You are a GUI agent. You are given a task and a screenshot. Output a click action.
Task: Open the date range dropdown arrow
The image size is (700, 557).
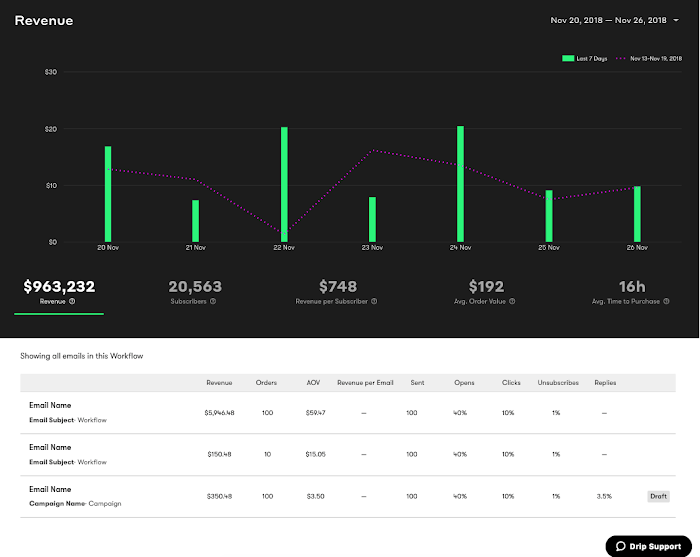click(x=676, y=21)
